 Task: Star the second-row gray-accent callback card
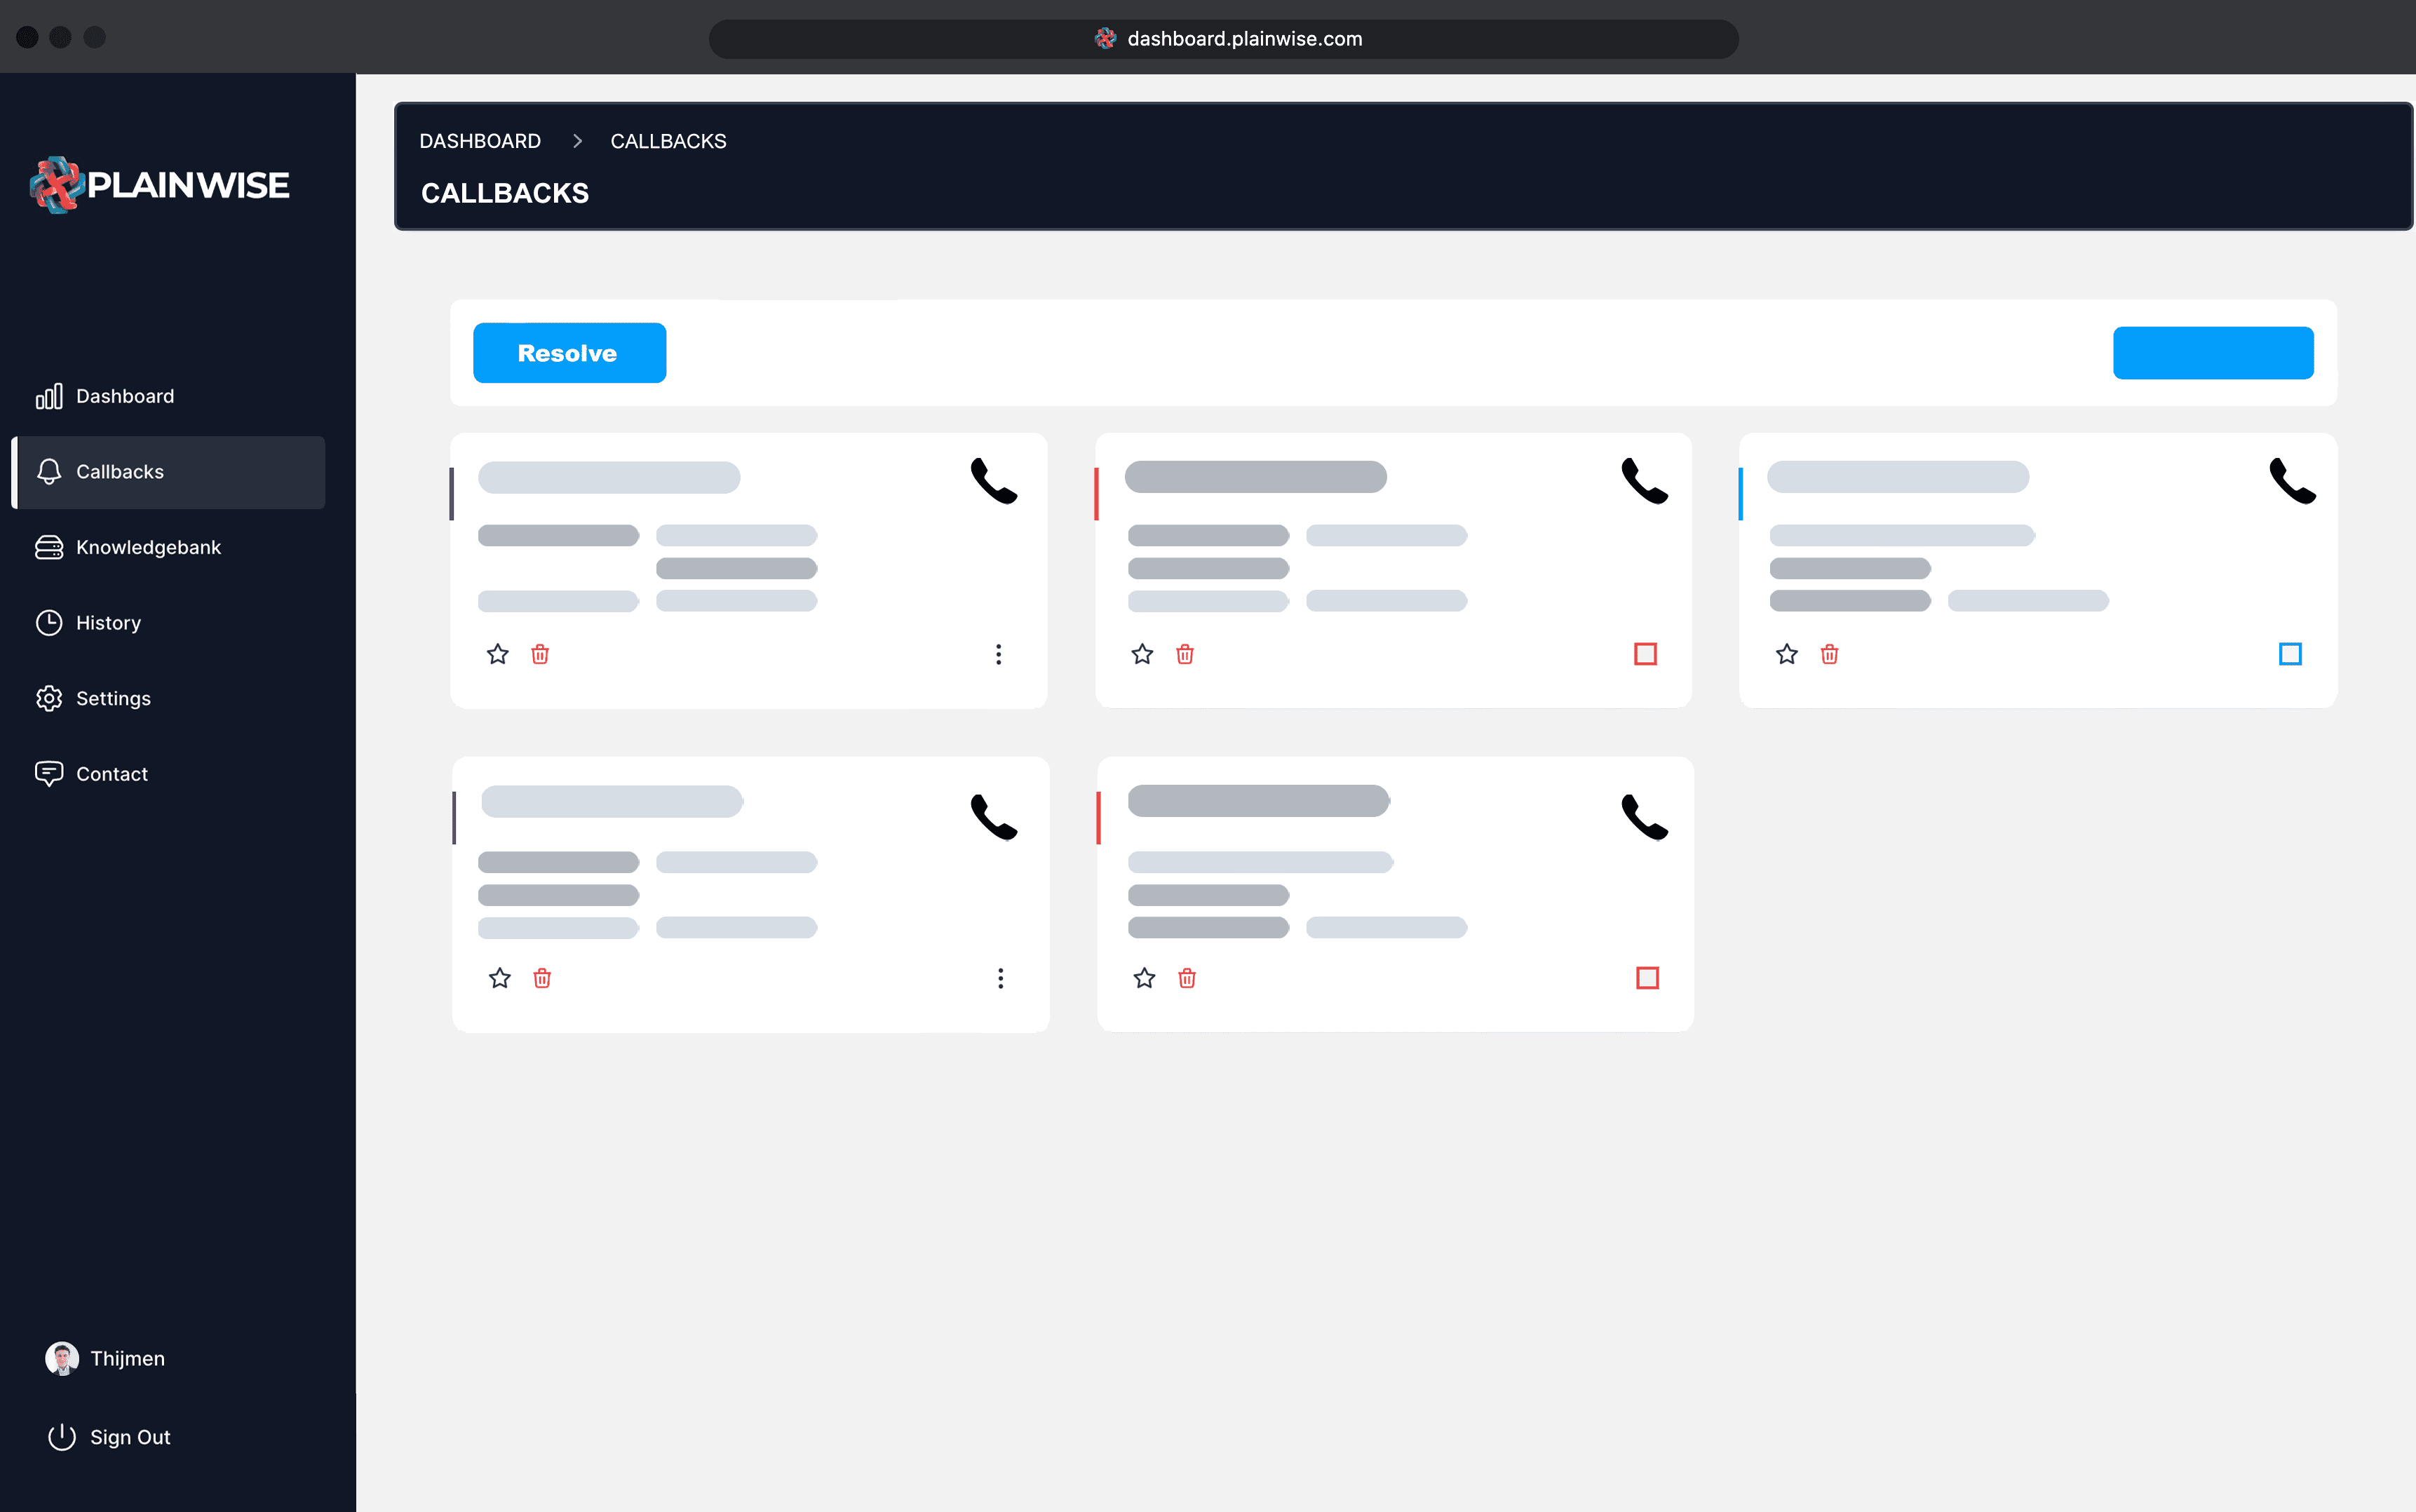coord(500,978)
